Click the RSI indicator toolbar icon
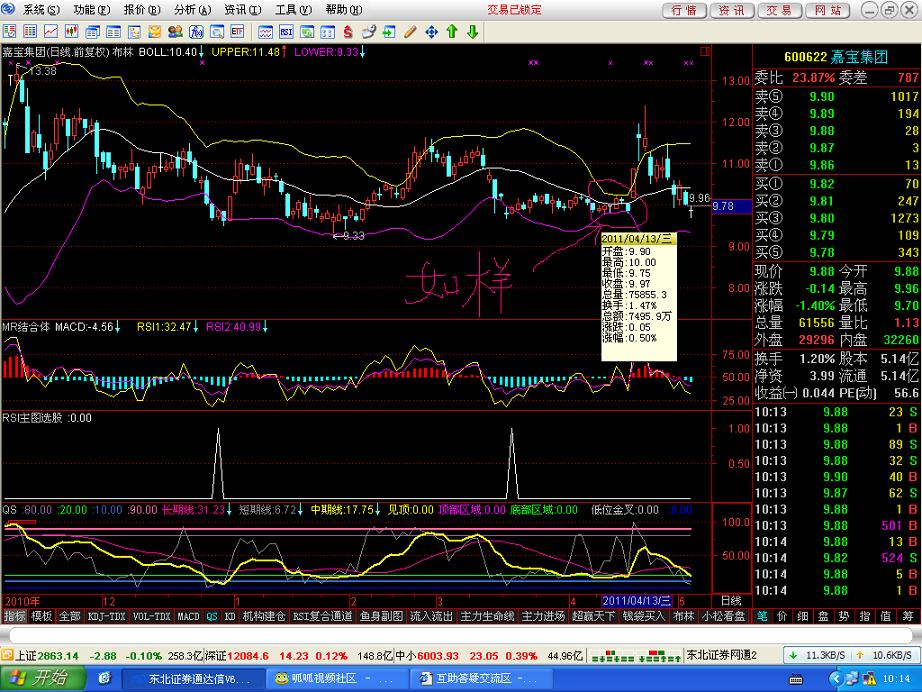 tap(286, 32)
